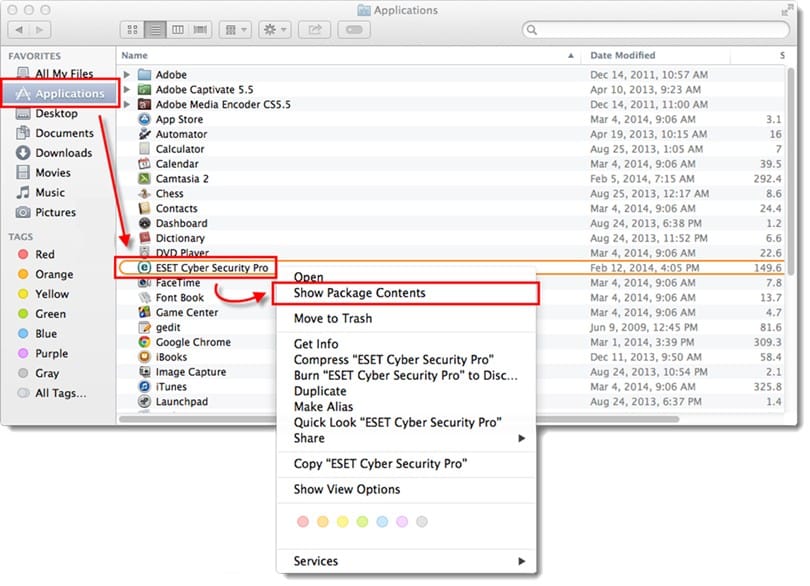Viewport: 810px width, 586px height.
Task: Open the Arrange items dropdown
Action: [235, 29]
